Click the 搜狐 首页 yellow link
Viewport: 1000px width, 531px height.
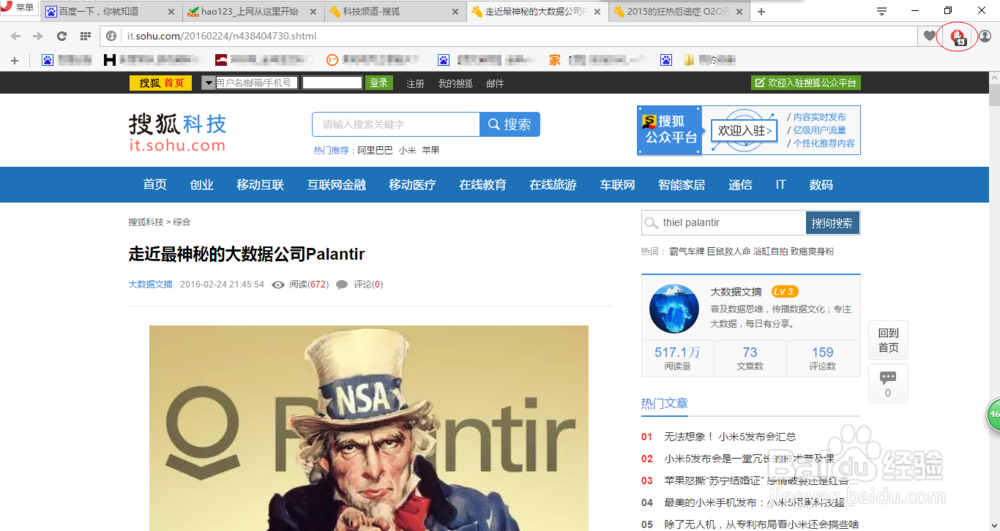[161, 83]
